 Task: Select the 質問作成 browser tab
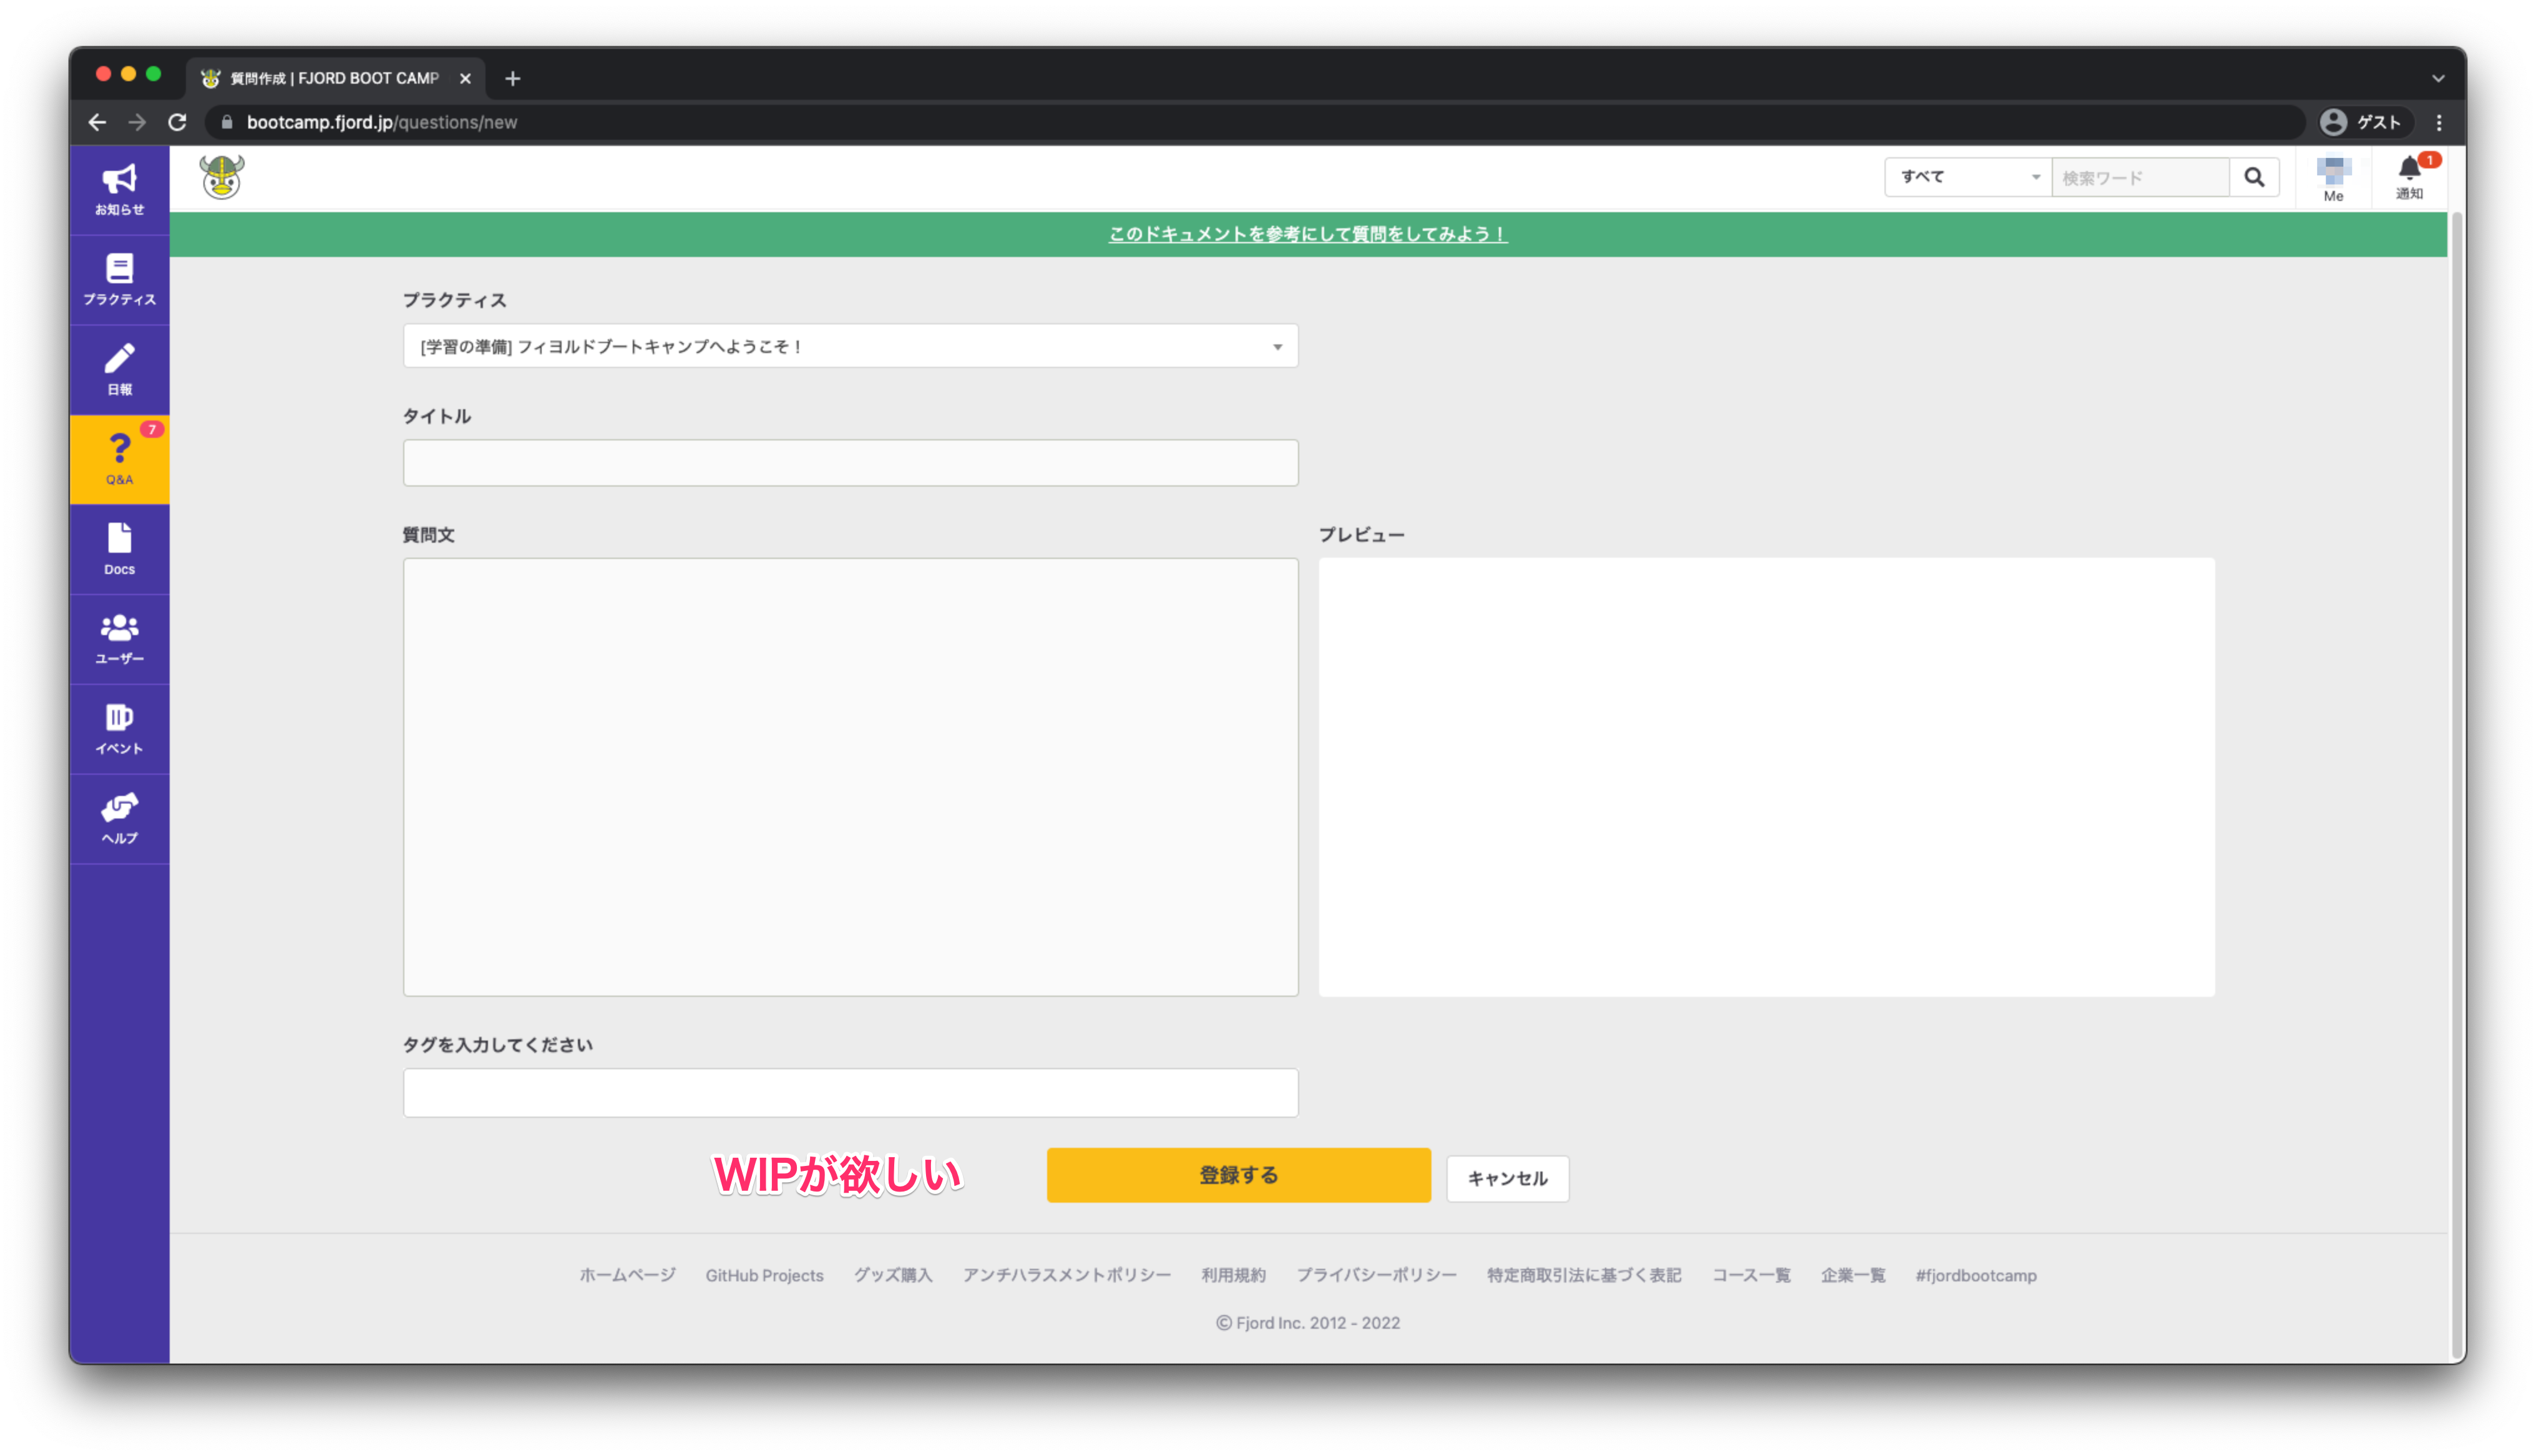coord(330,78)
